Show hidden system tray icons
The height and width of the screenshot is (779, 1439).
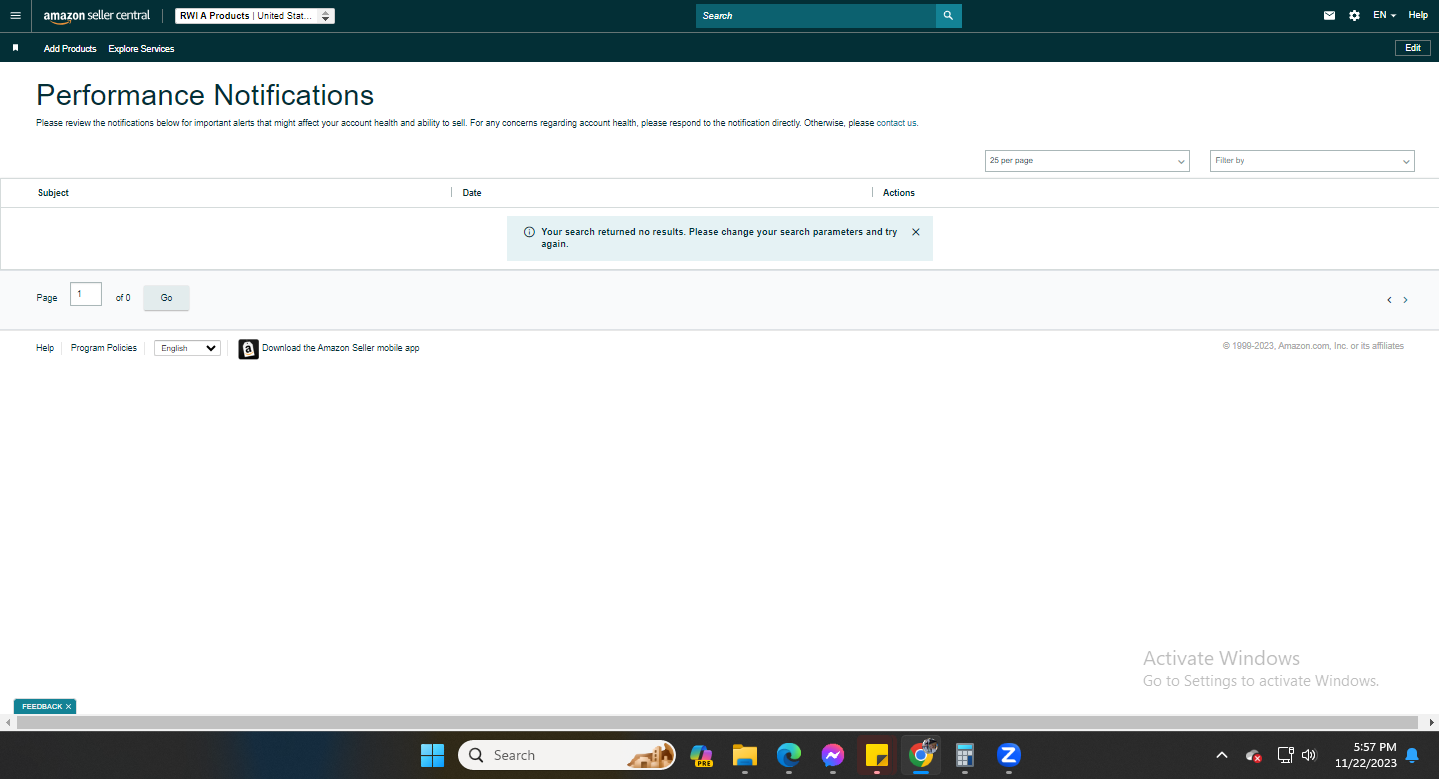pos(1221,755)
